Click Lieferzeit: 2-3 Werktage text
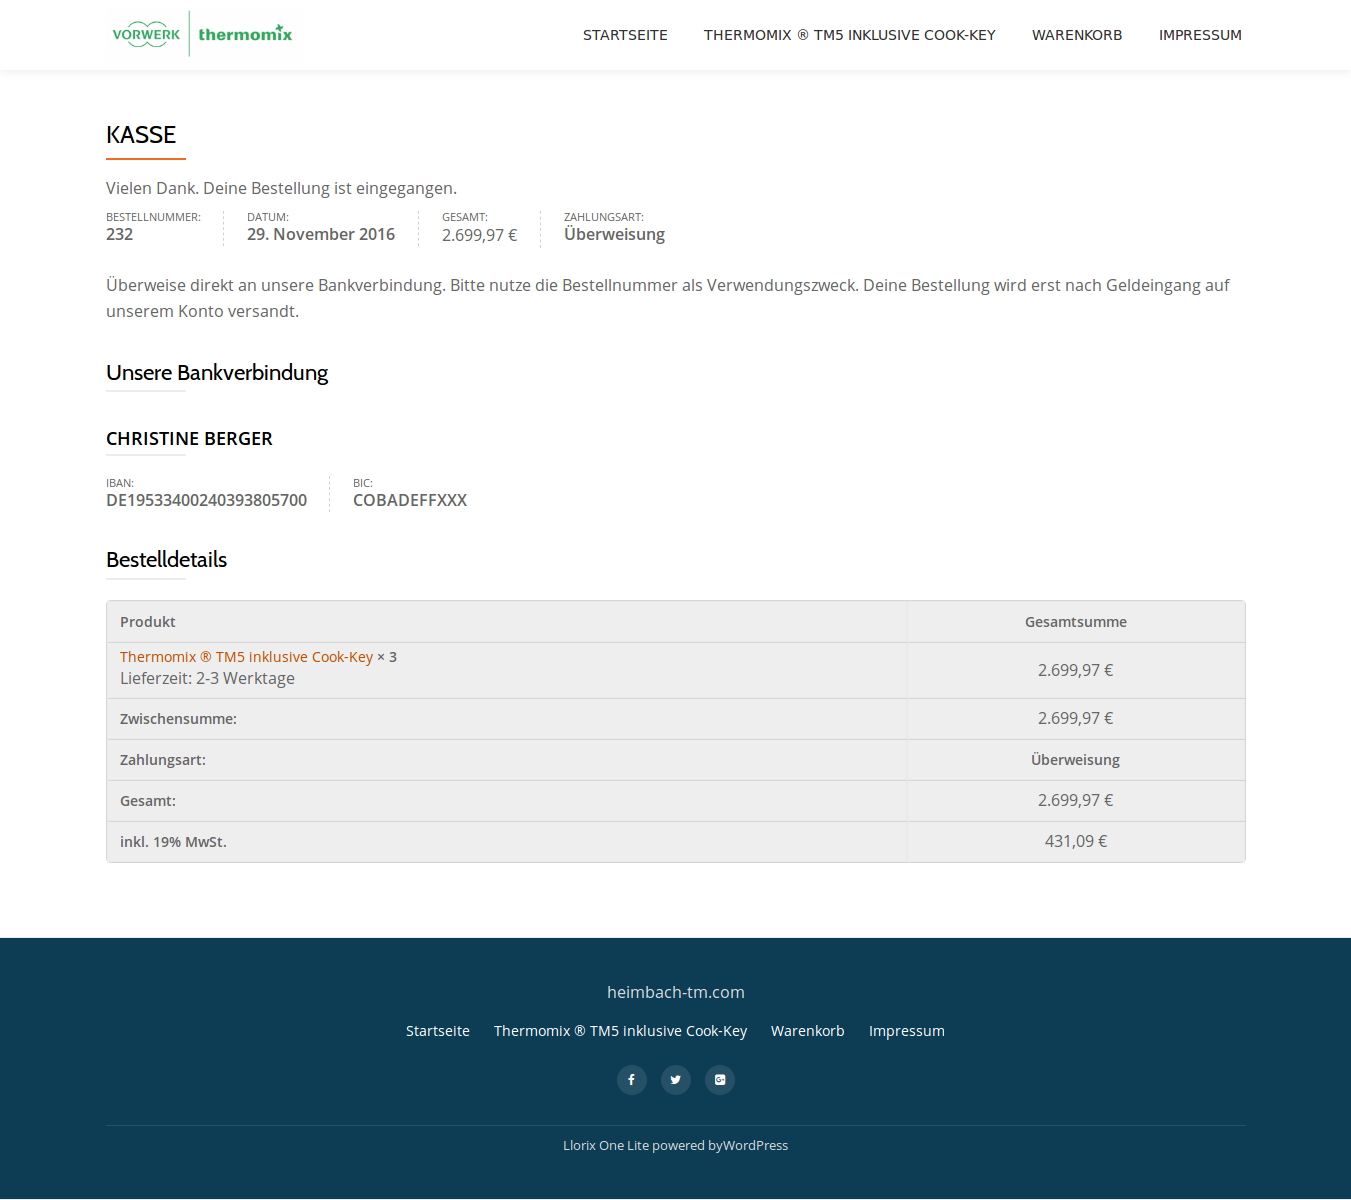This screenshot has height=1200, width=1351. click(x=207, y=678)
